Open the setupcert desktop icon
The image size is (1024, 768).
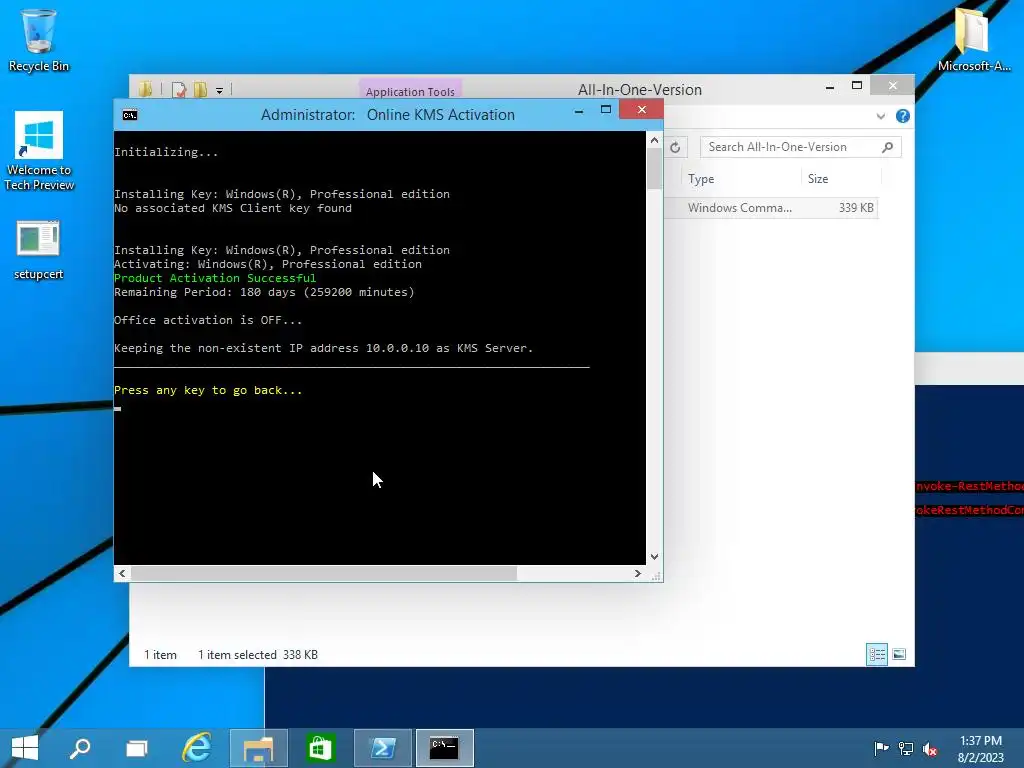point(39,251)
